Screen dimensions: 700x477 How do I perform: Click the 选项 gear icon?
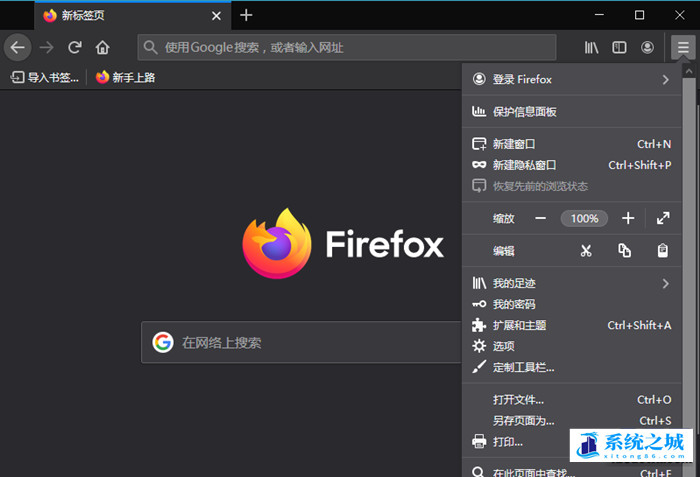(x=479, y=346)
